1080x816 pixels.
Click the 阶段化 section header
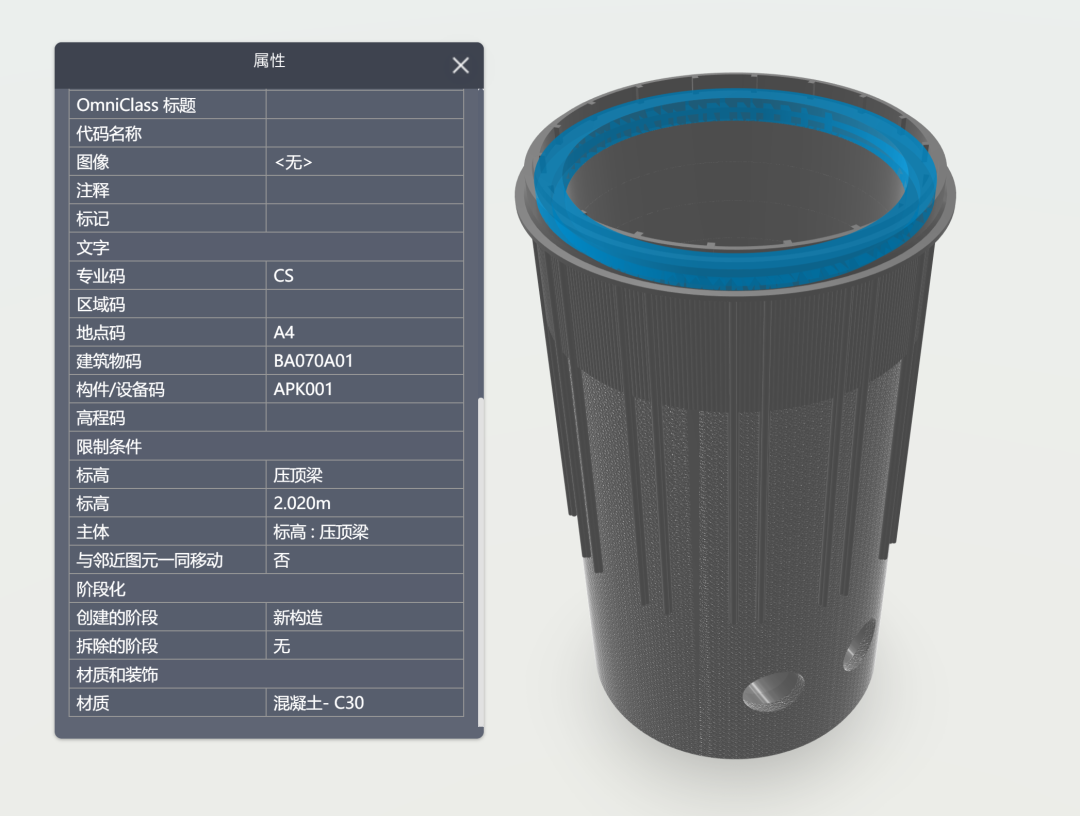tap(267, 589)
